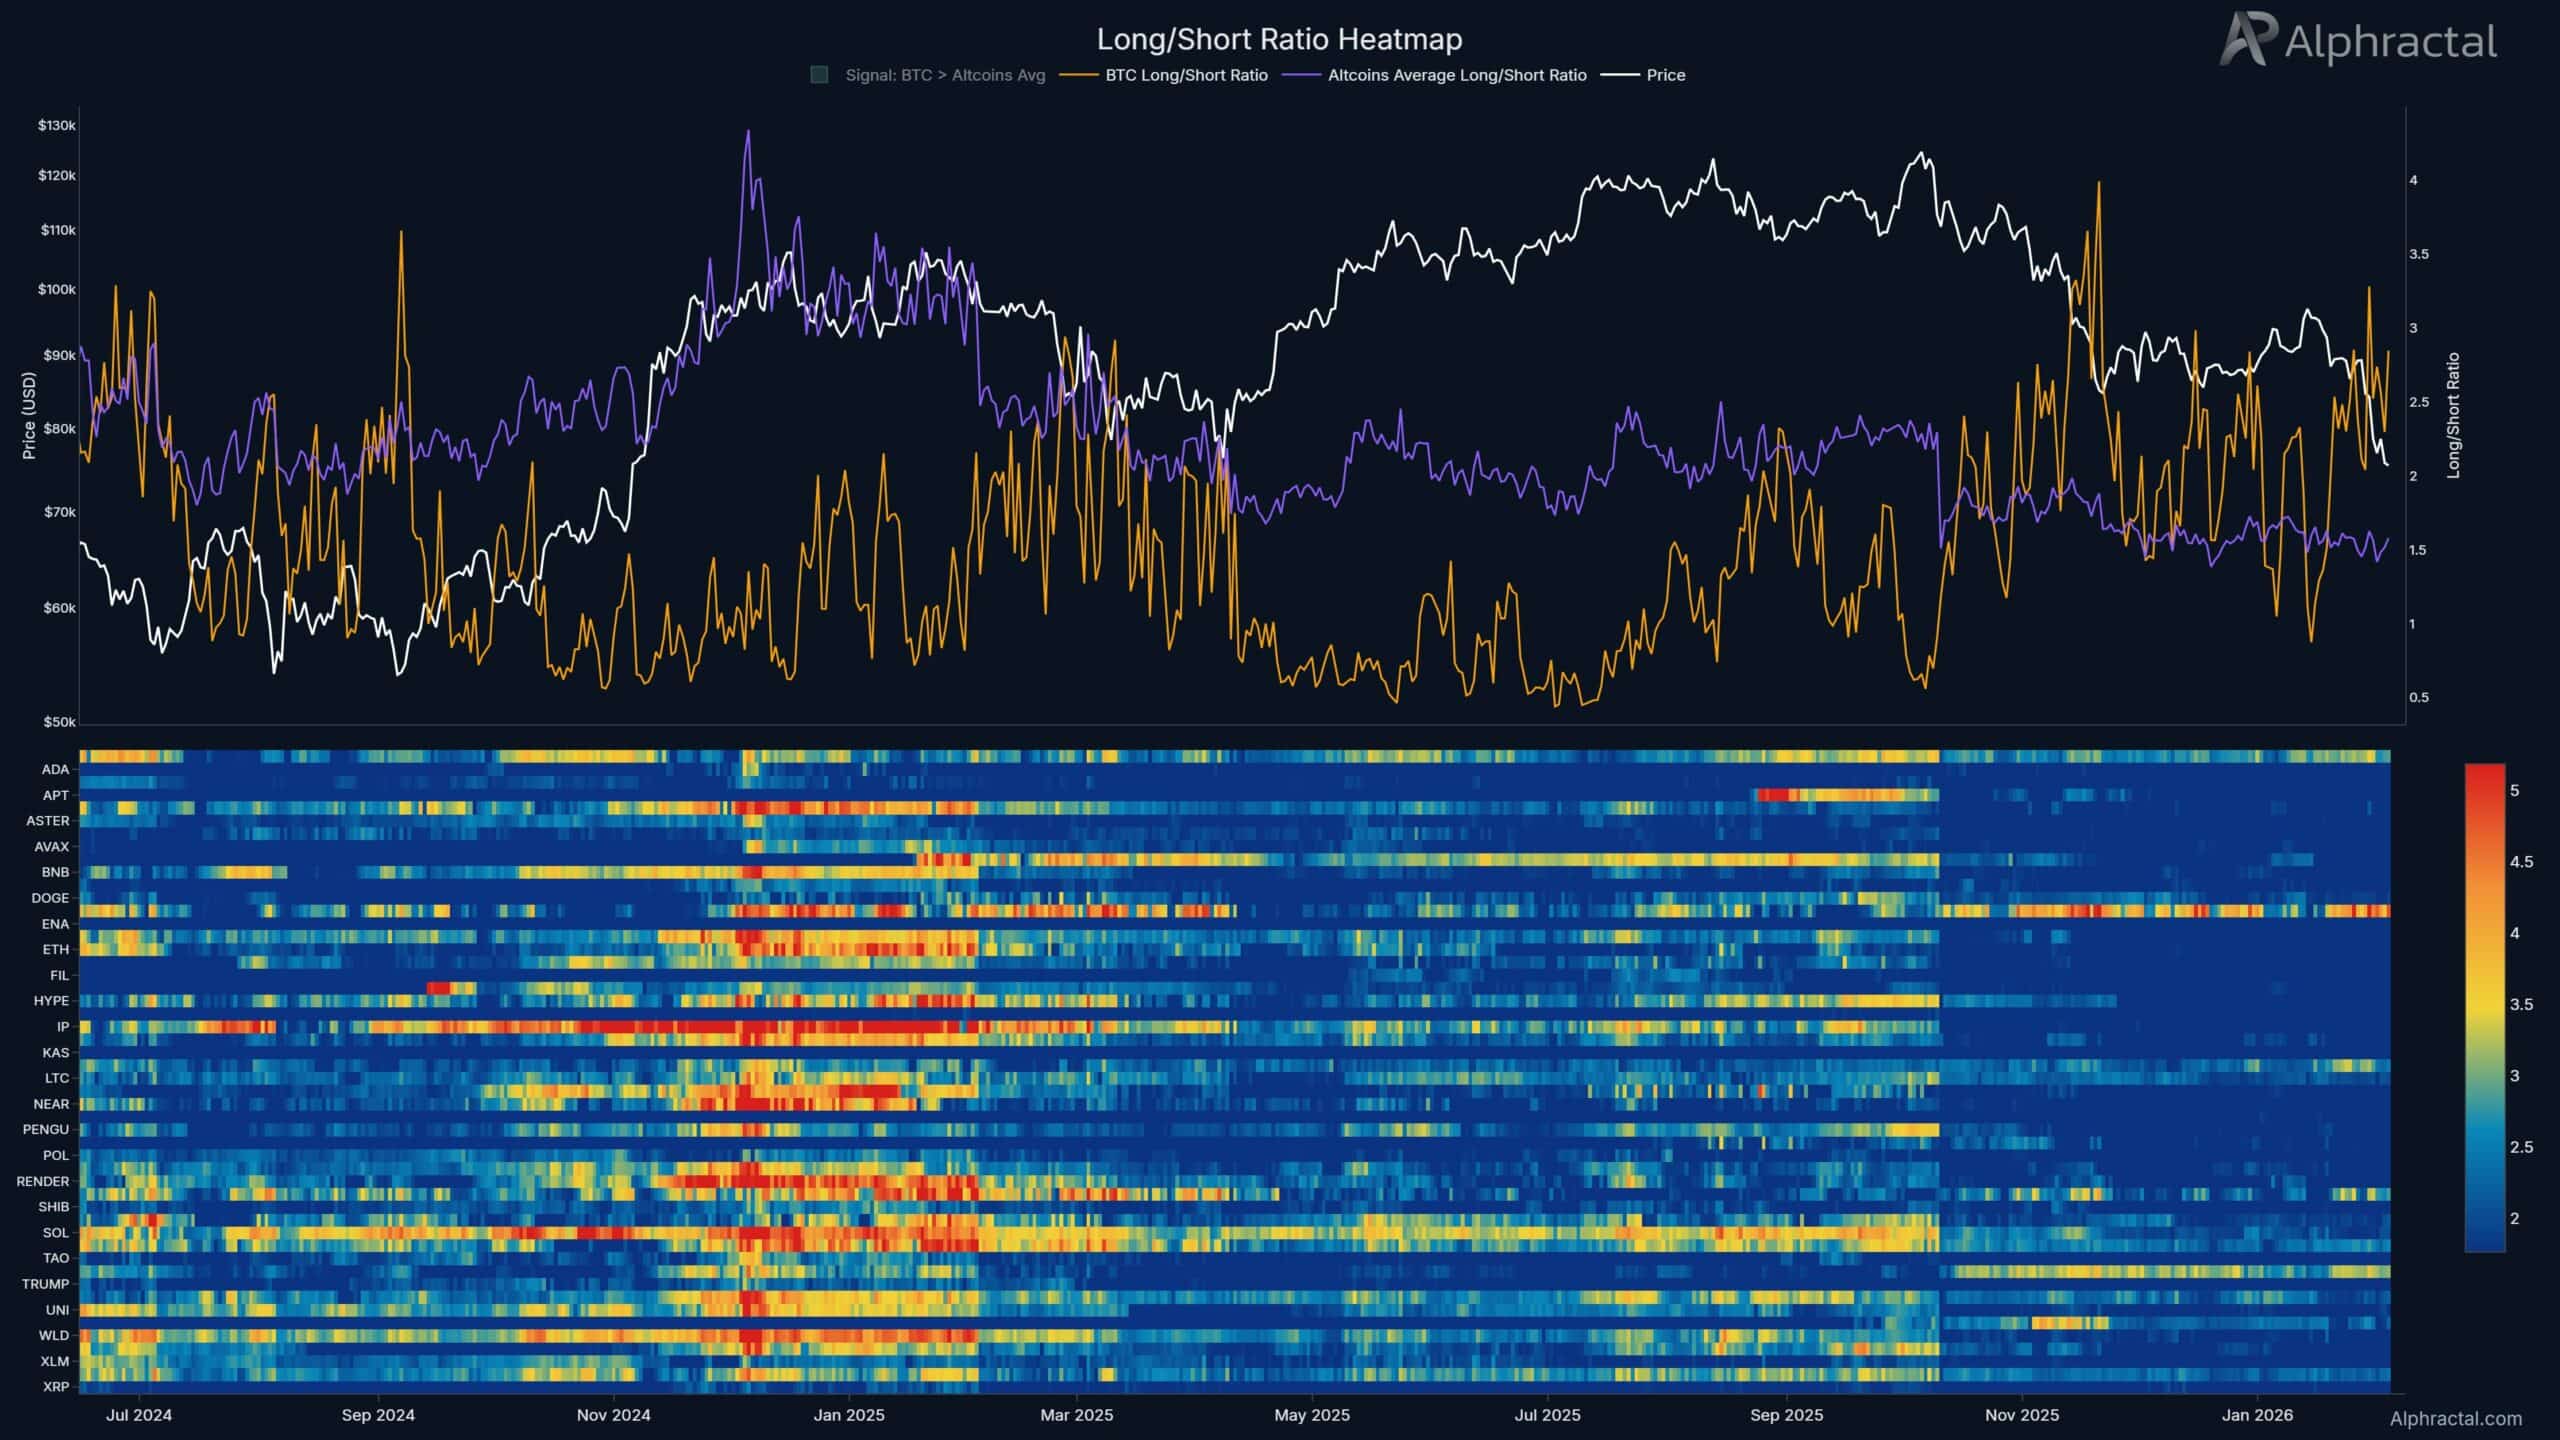Toggle the Altcoins Average Long/Short Ratio legend entry
The image size is (2560, 1440).
point(1456,75)
